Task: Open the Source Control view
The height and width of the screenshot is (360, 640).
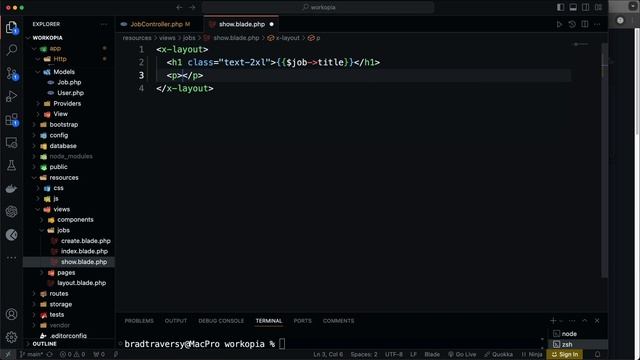Action: click(x=11, y=73)
